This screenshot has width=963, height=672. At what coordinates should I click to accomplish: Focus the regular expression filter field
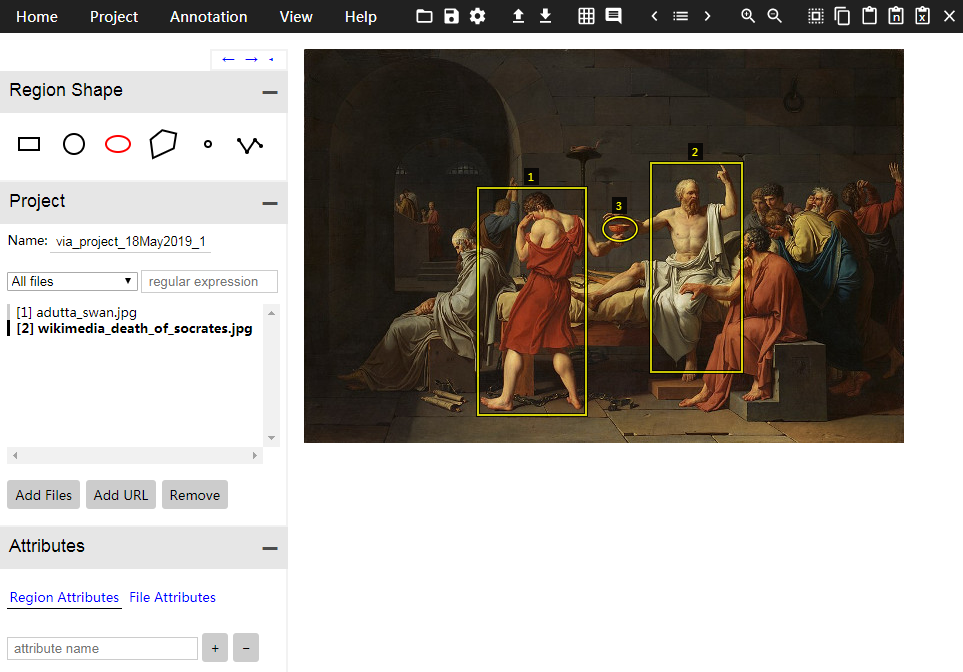[209, 281]
